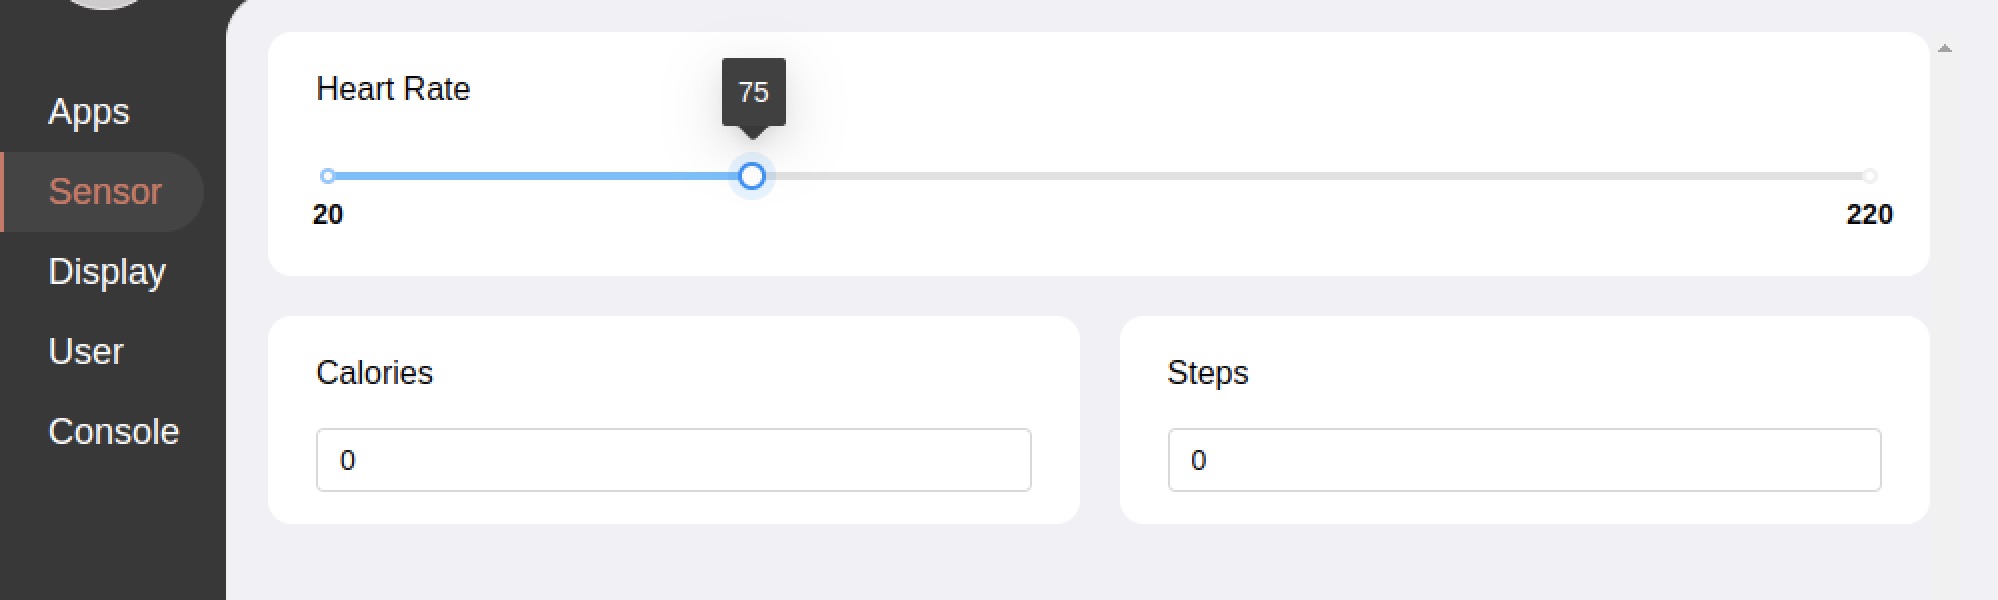Click the slider's maximum endpoint dot
1998x600 pixels.
pyautogui.click(x=1869, y=176)
